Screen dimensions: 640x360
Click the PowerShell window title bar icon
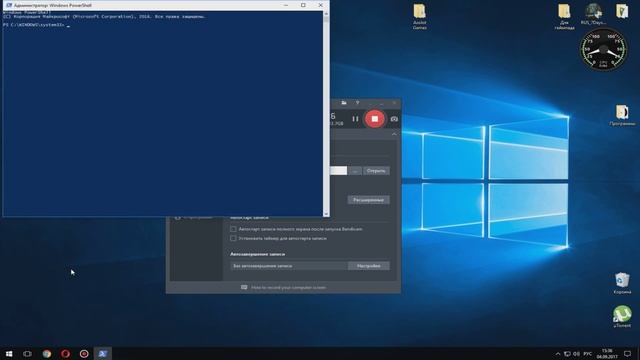coord(9,5)
